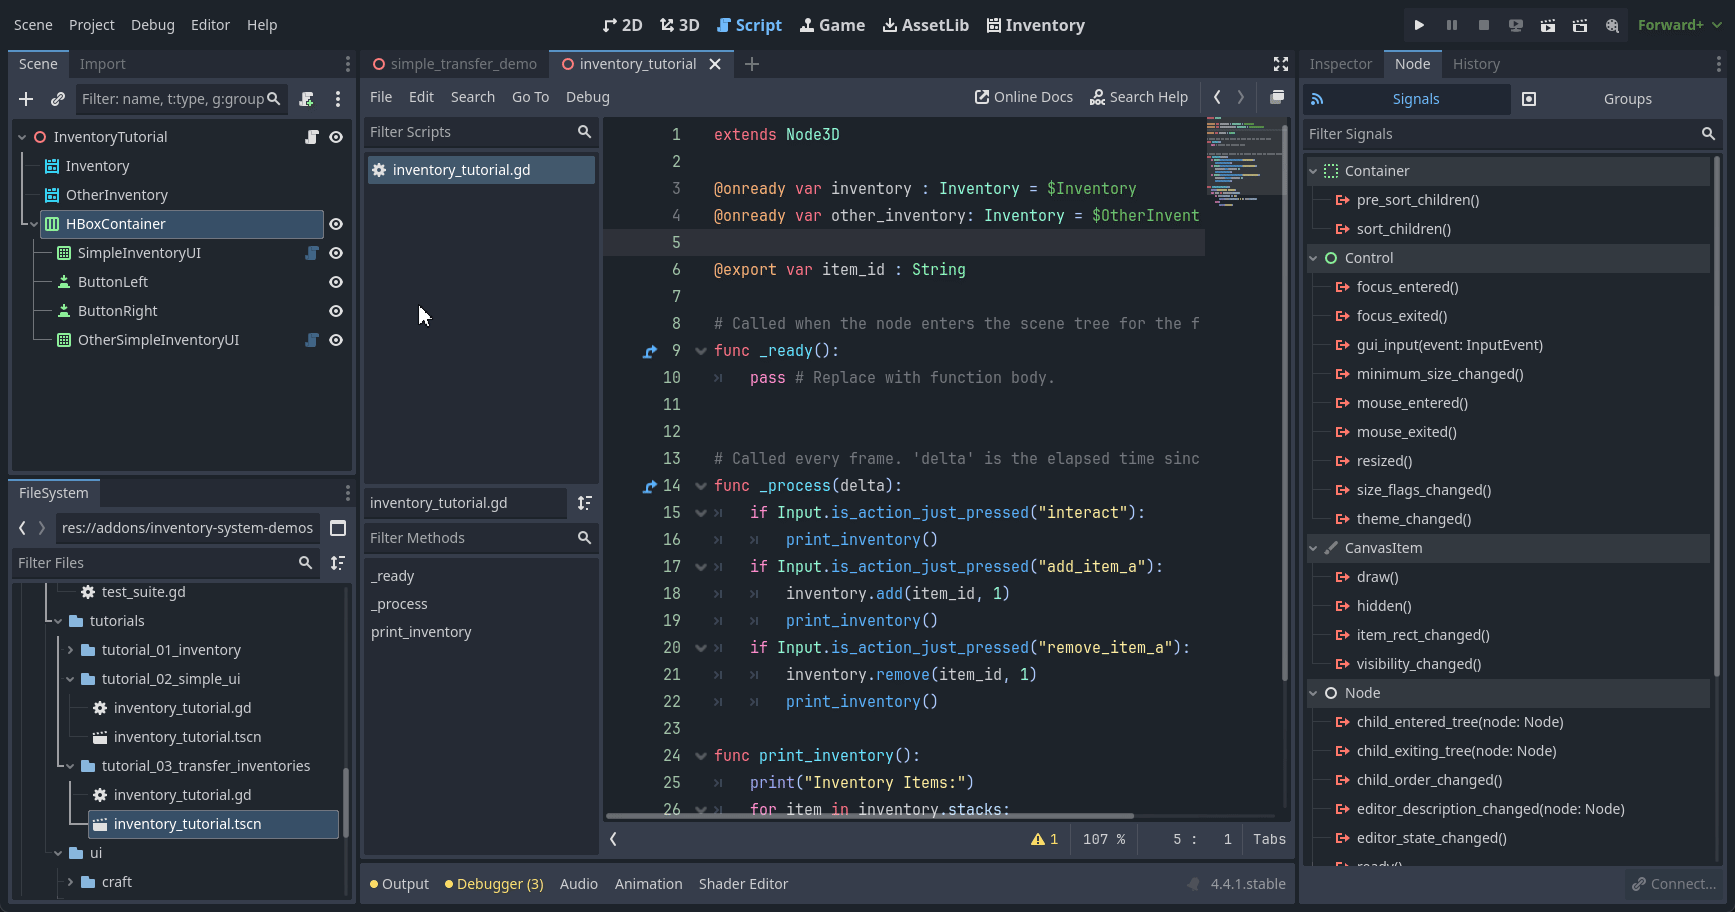Collapse the HBoxContainer node children
The width and height of the screenshot is (1735, 912).
coord(34,224)
